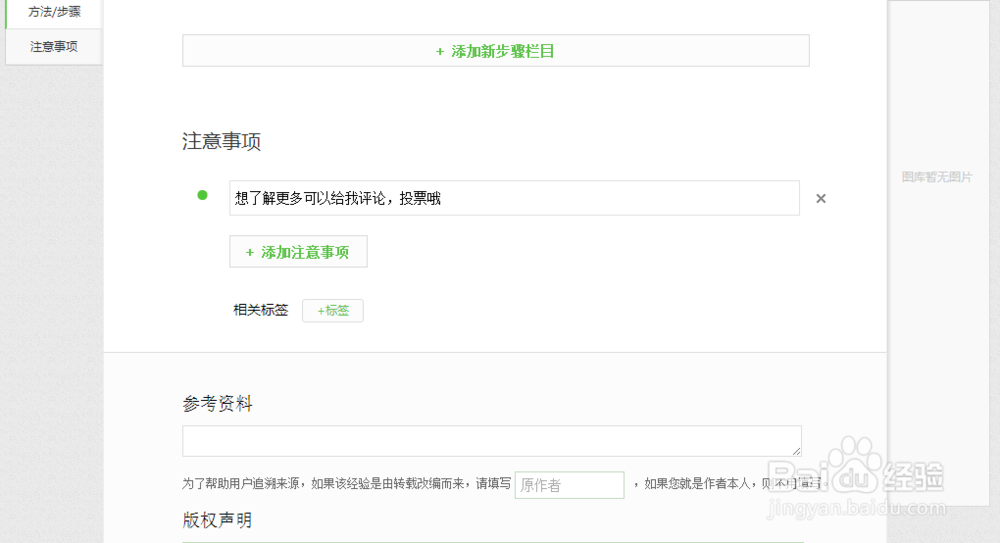Click the 注意事项 section heading
Image resolution: width=1000 pixels, height=543 pixels.
click(x=221, y=141)
